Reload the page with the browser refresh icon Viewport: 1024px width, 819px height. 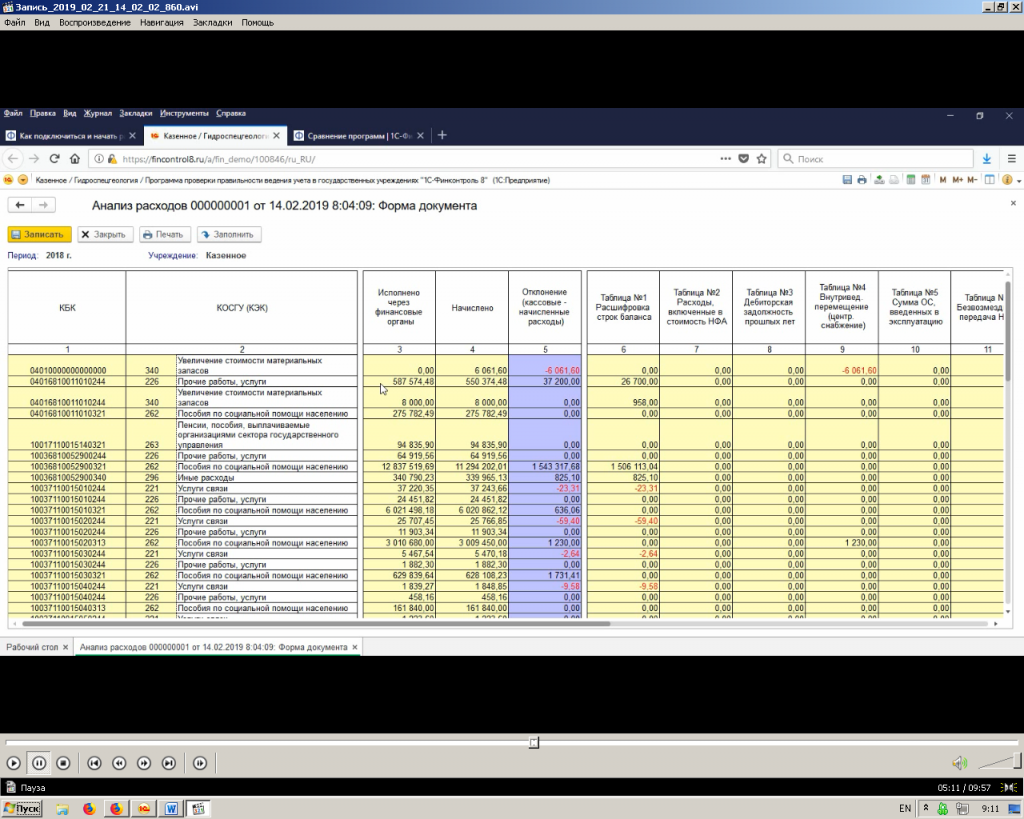pos(54,158)
